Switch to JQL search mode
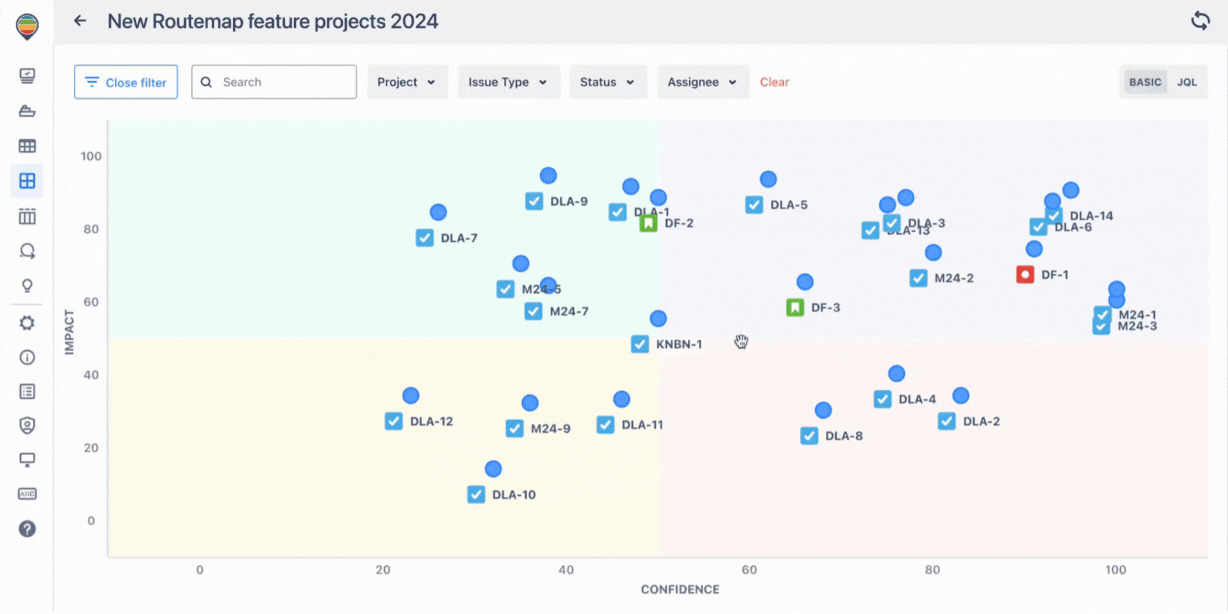1228x614 pixels. coord(1186,82)
